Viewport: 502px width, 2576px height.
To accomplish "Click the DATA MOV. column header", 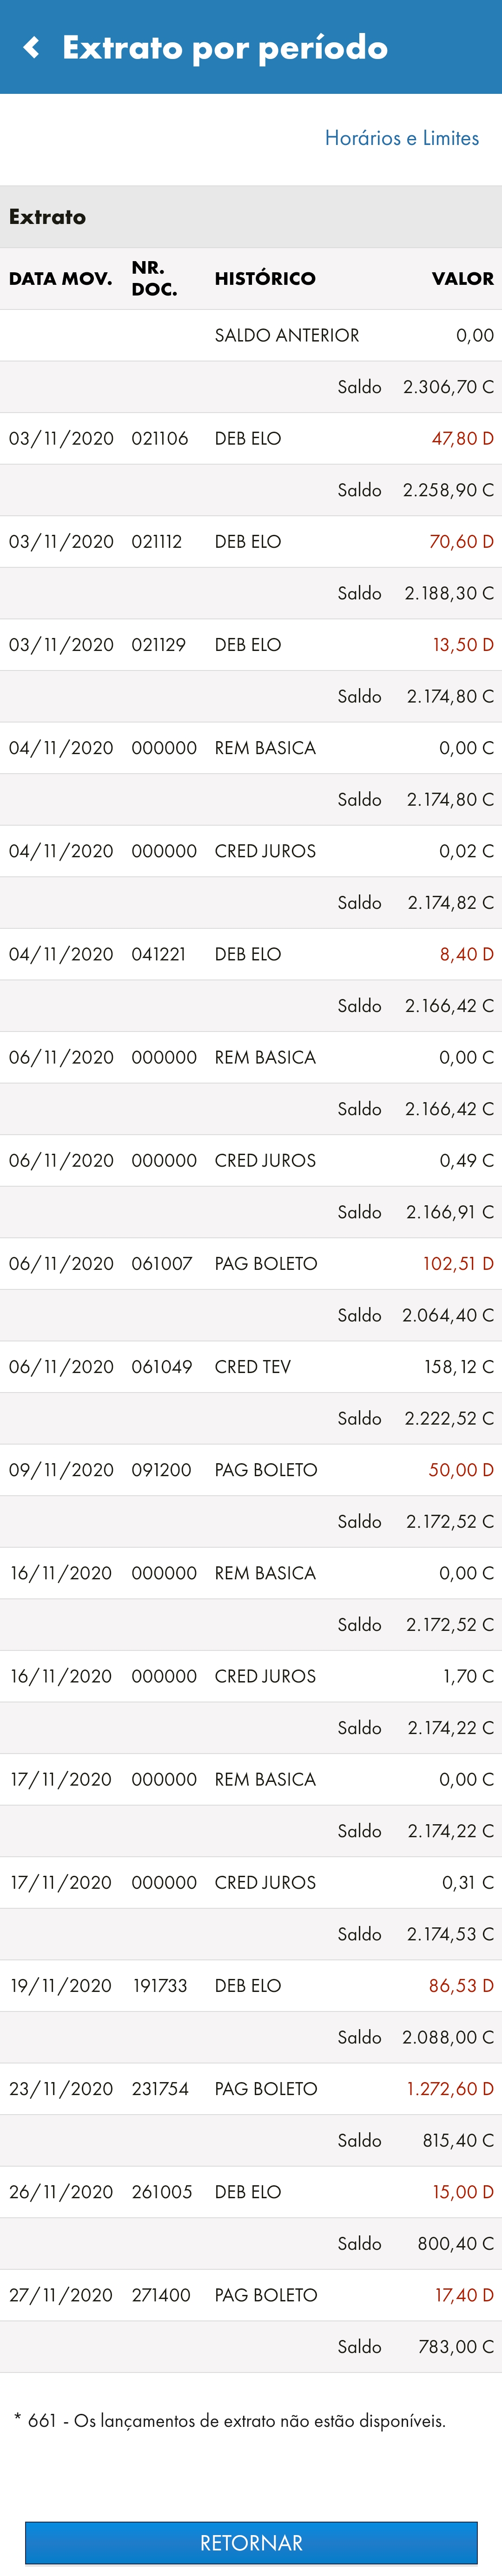I will tap(60, 278).
